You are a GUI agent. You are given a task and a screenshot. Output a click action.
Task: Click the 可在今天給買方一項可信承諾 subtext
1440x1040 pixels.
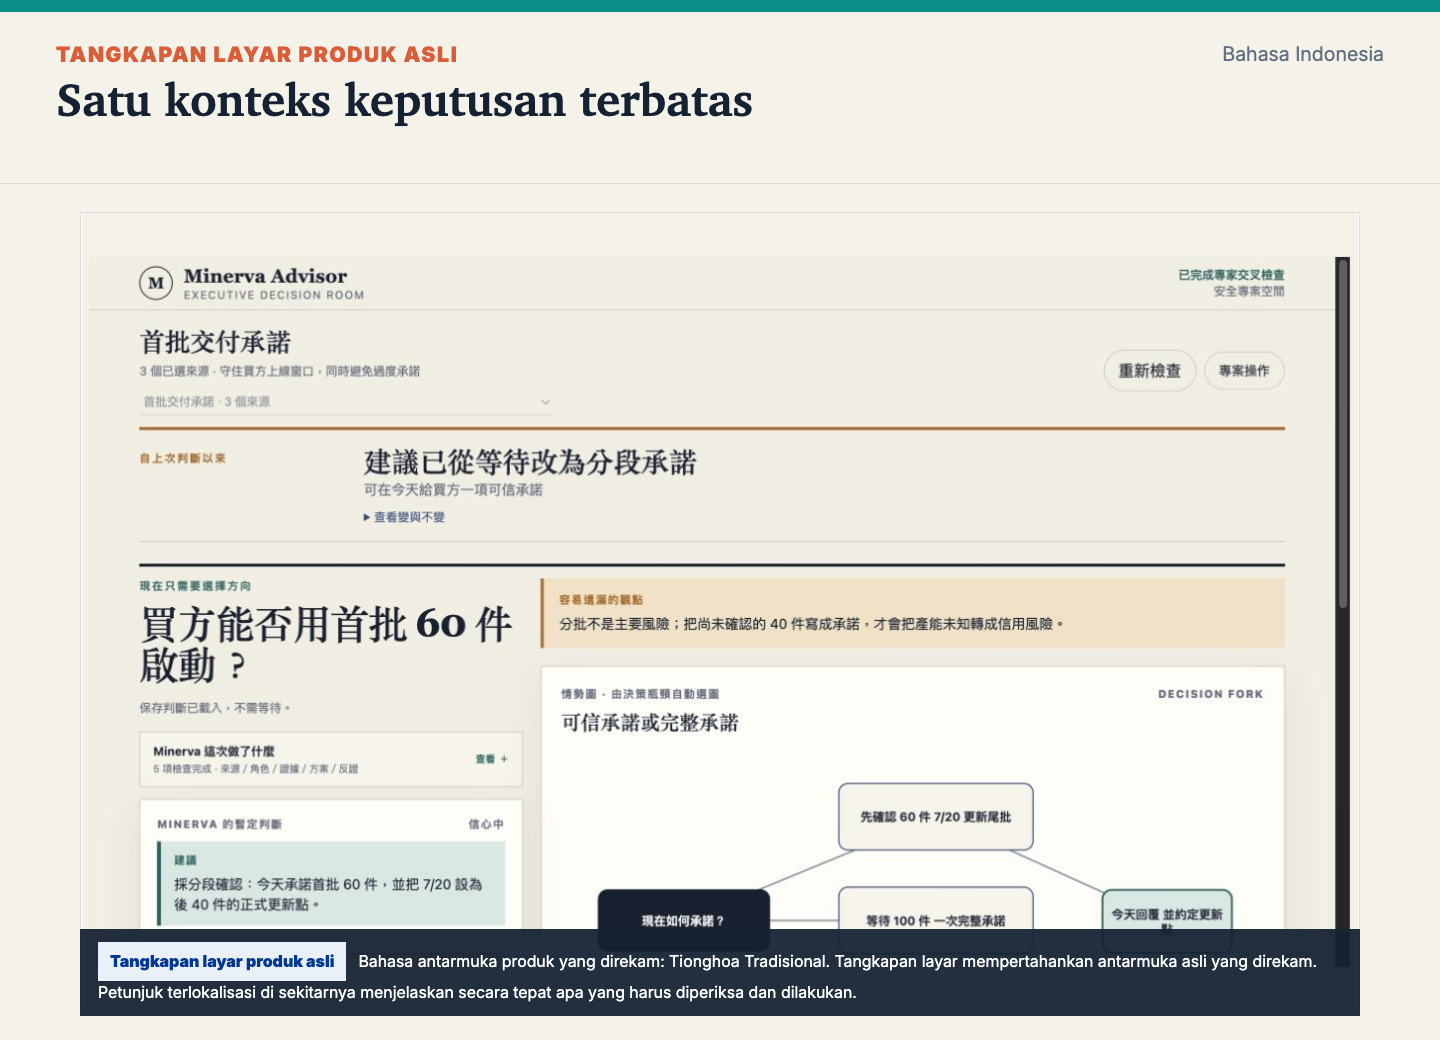(453, 490)
